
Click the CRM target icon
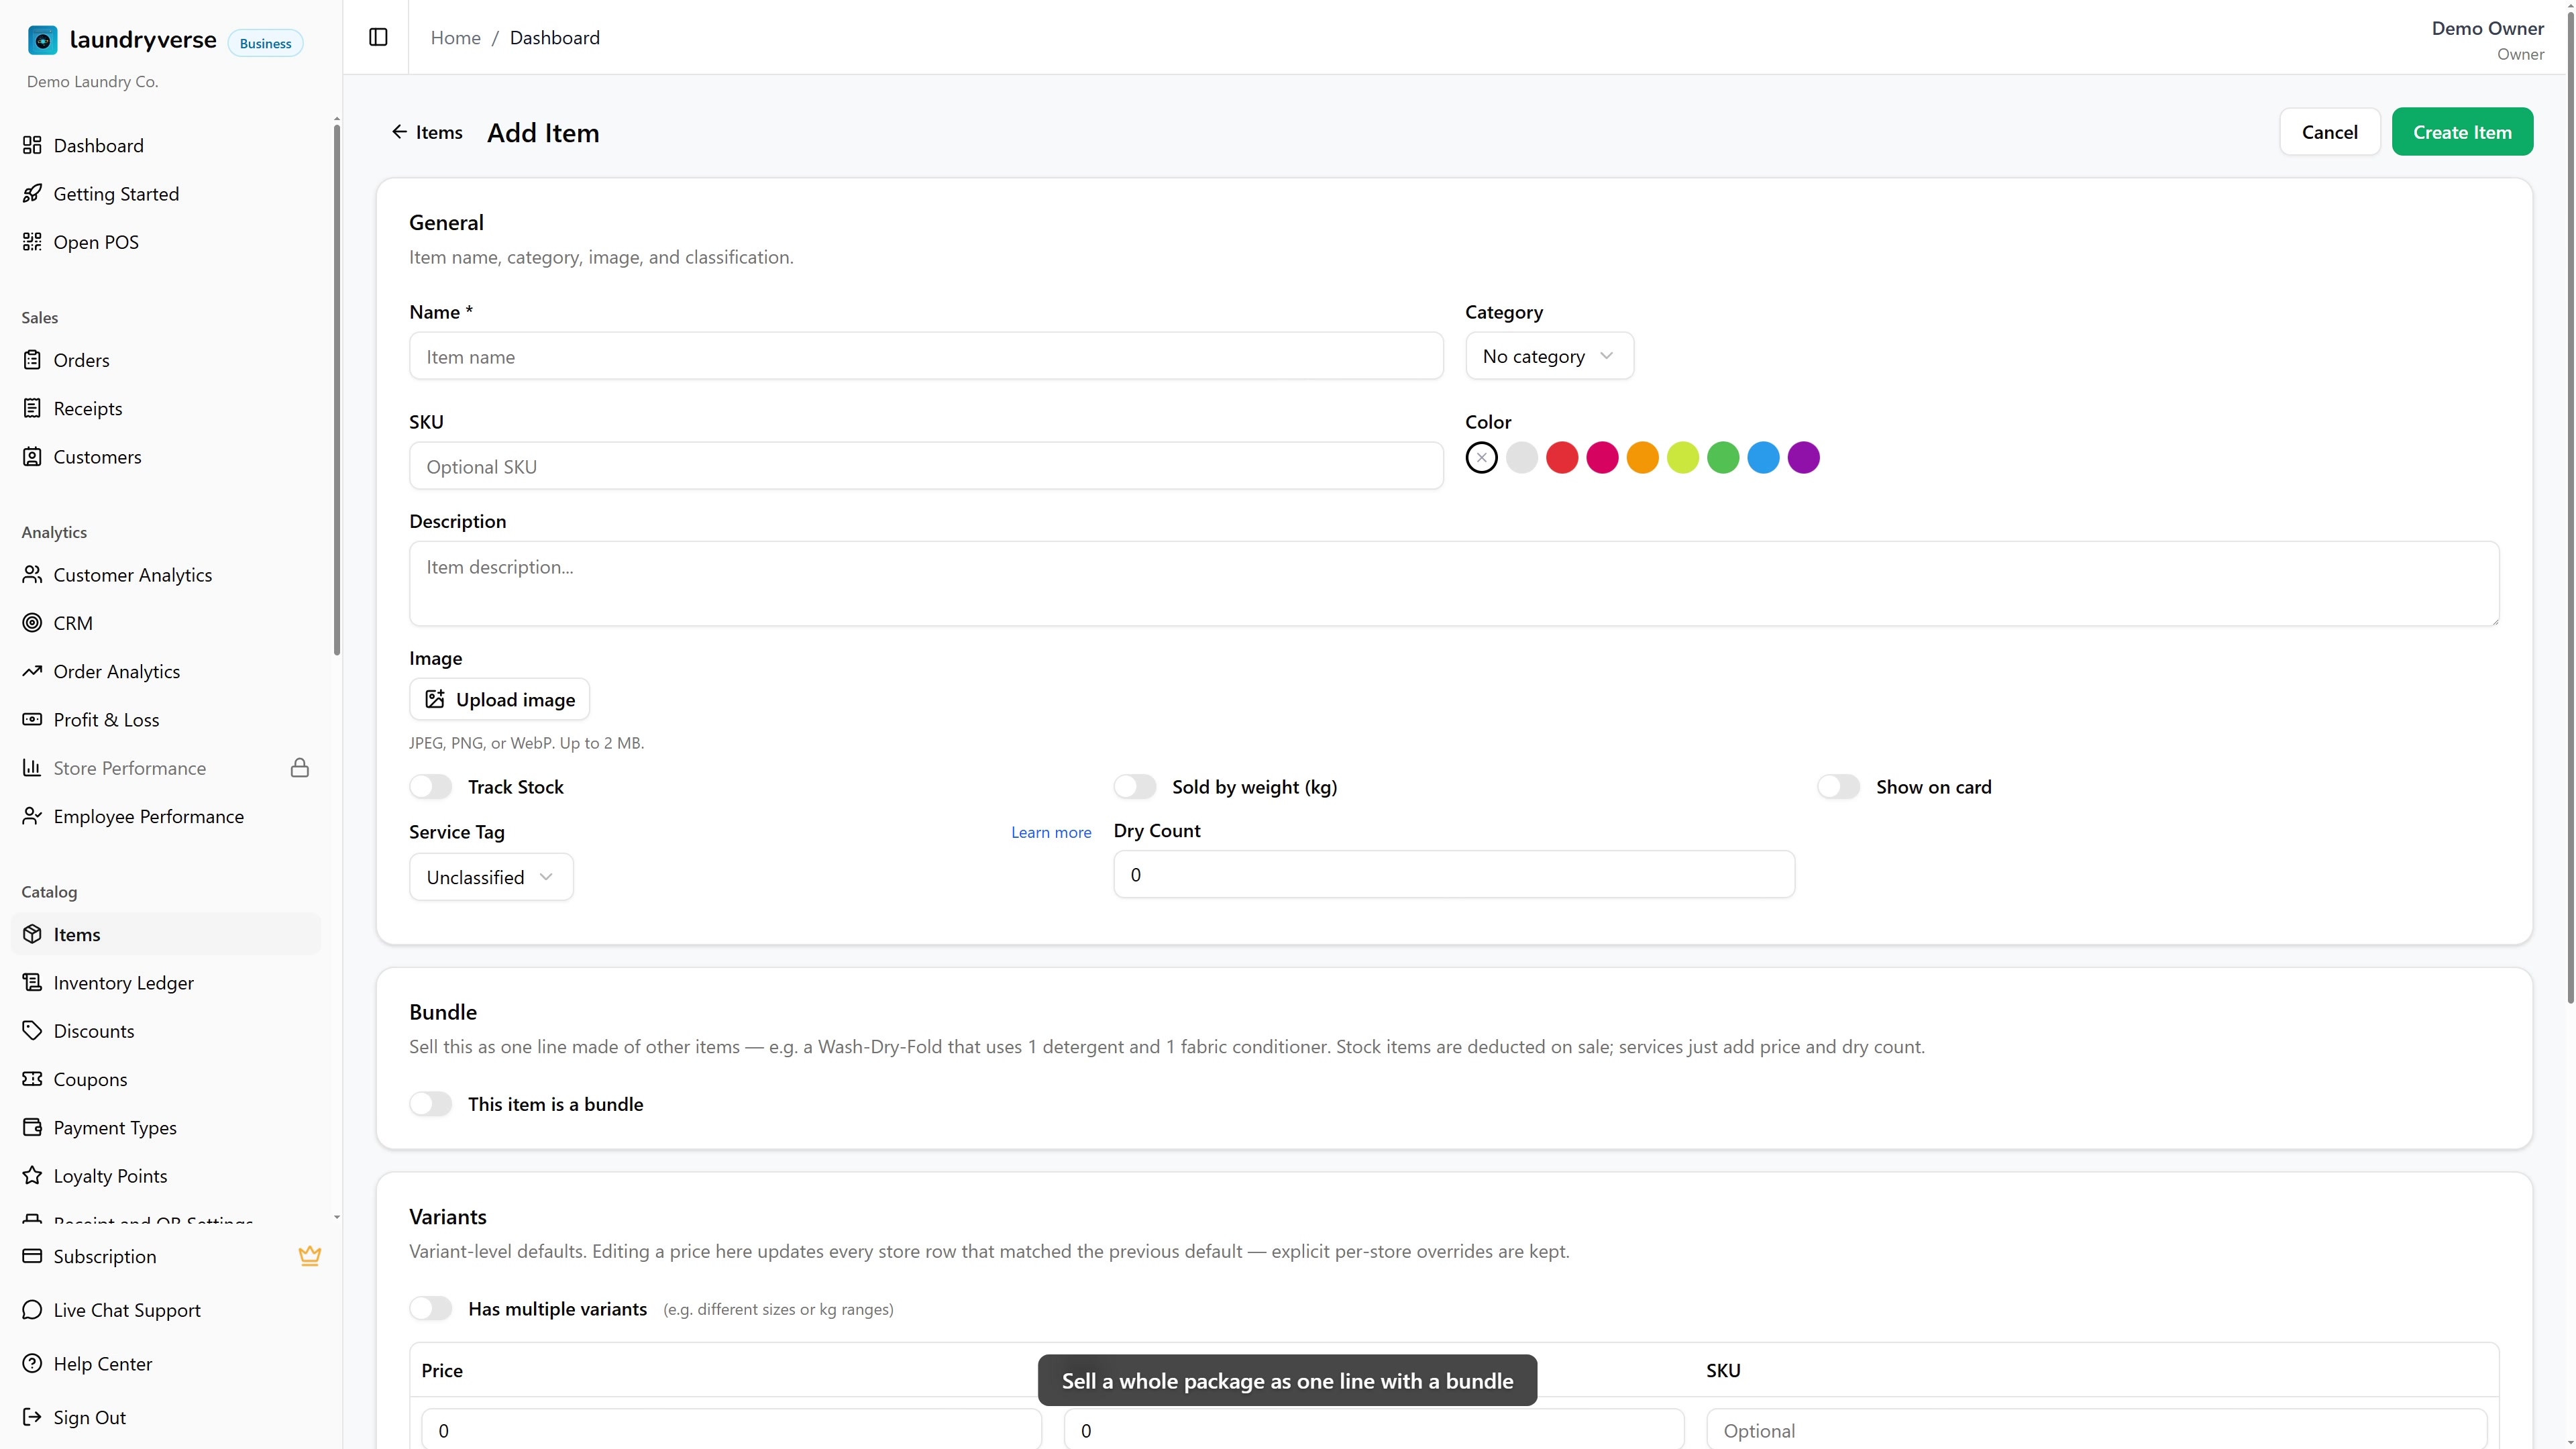32,622
